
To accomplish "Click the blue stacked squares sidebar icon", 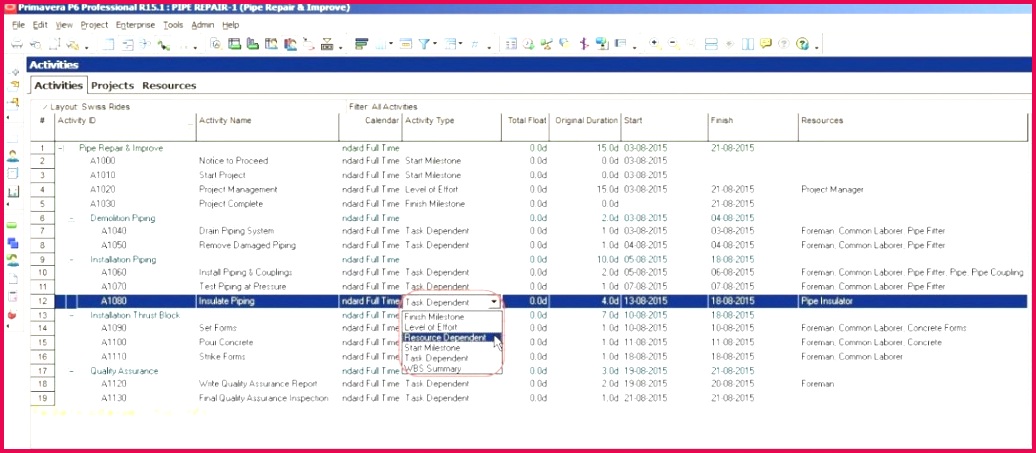I will [x=13, y=243].
